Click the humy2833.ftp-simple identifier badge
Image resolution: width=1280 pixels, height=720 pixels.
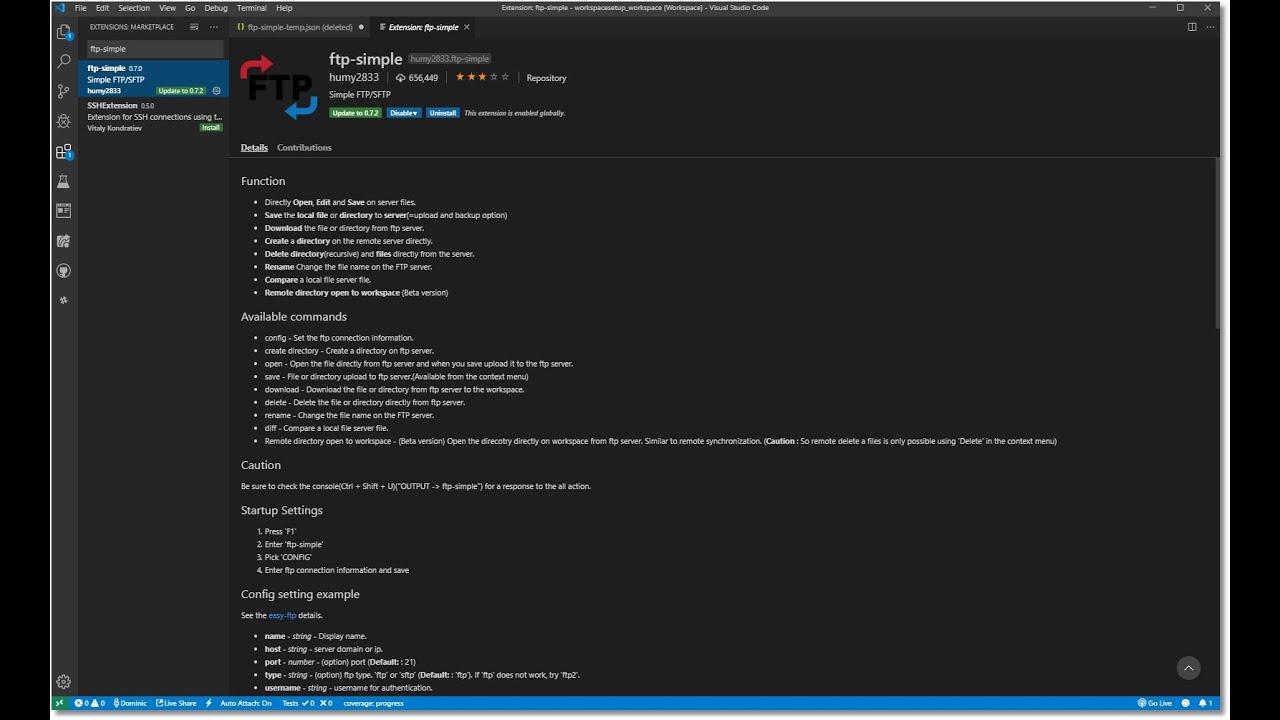450,59
